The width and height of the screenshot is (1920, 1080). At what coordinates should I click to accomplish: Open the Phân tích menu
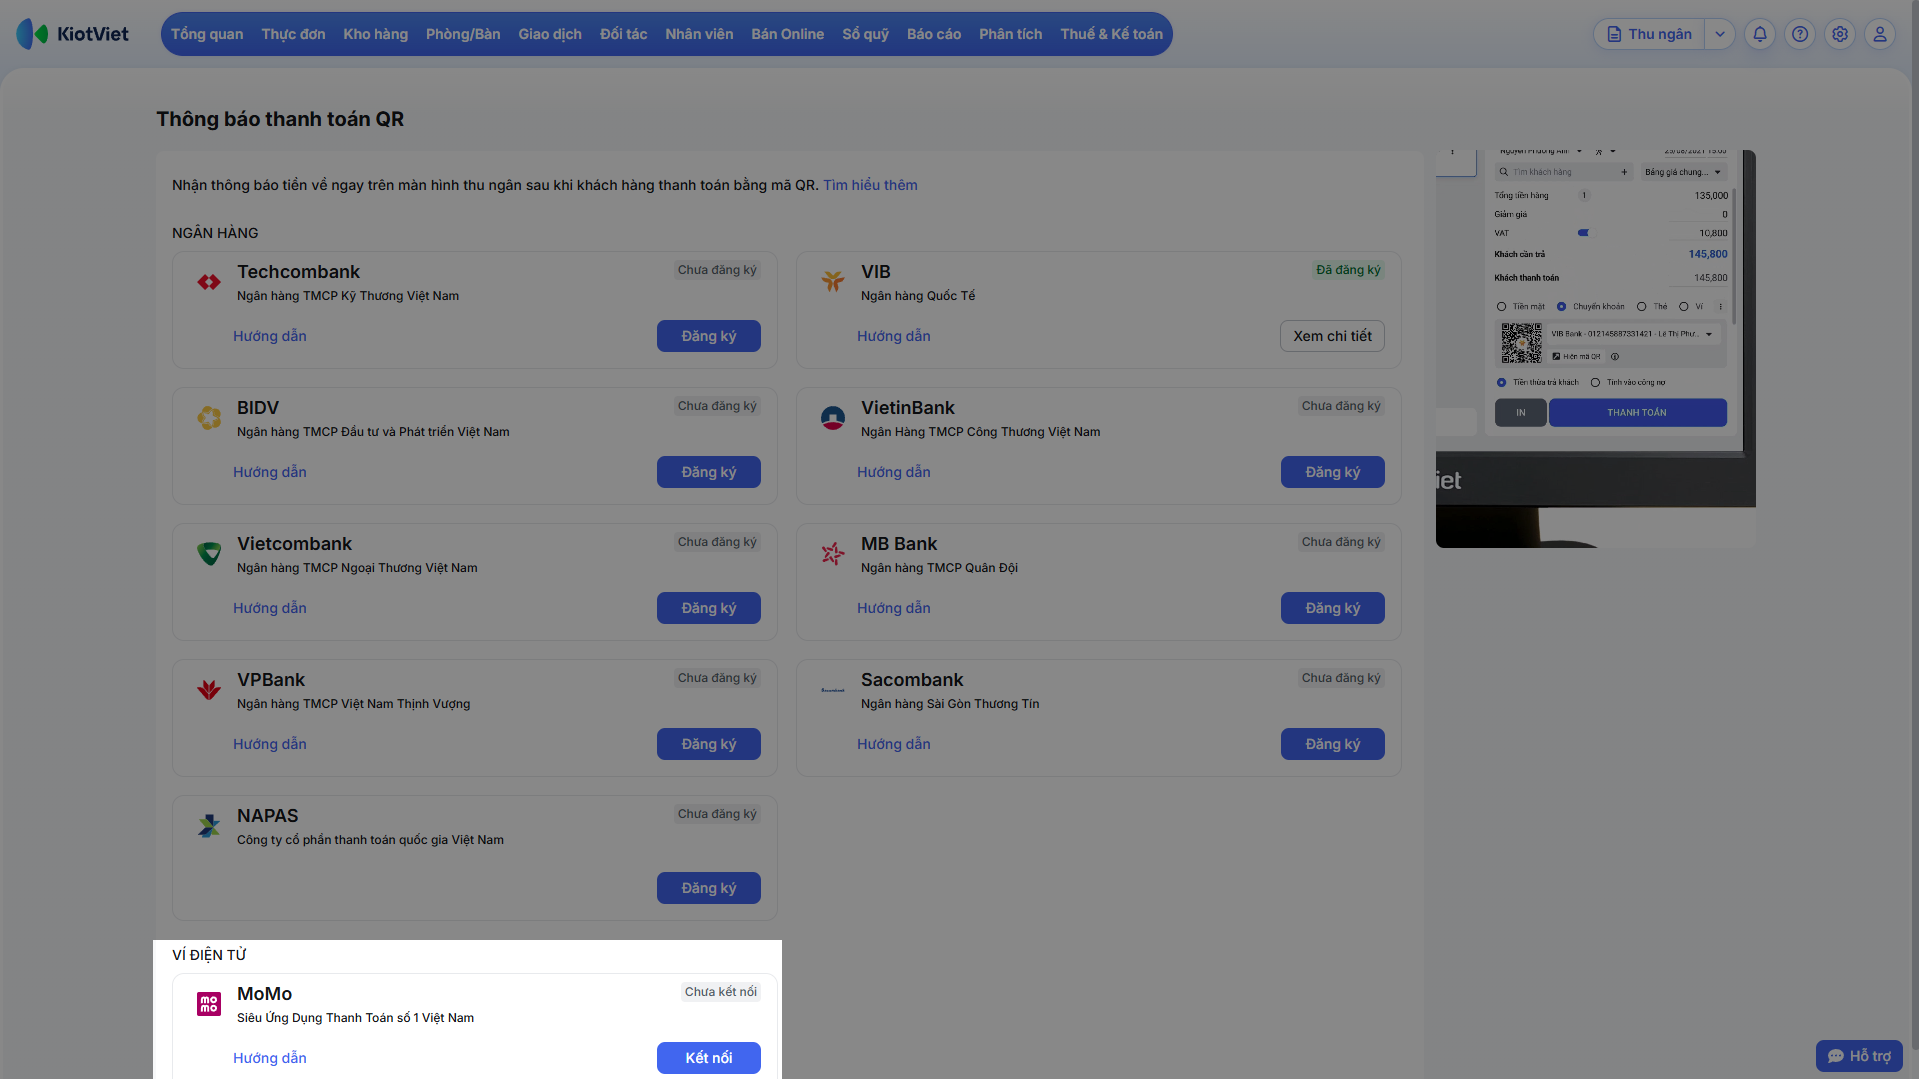click(1011, 34)
